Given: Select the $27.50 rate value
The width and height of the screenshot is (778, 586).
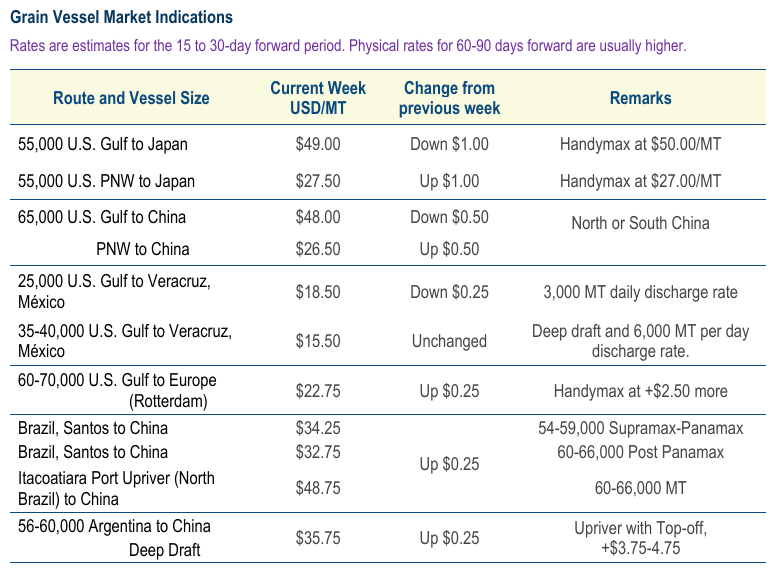Looking at the screenshot, I should 318,181.
